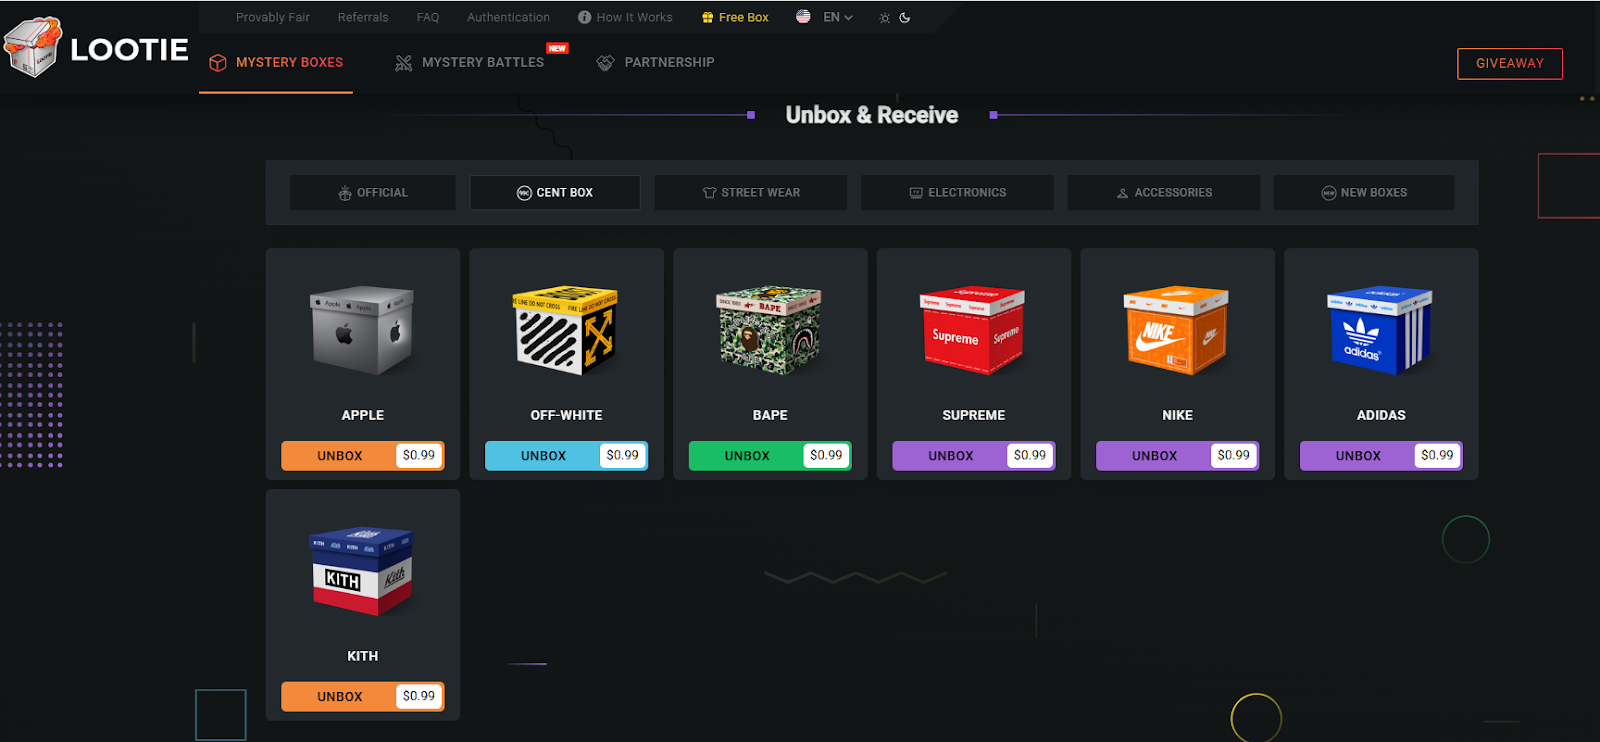This screenshot has width=1600, height=742.
Task: Click the KITH box title text
Action: click(363, 656)
